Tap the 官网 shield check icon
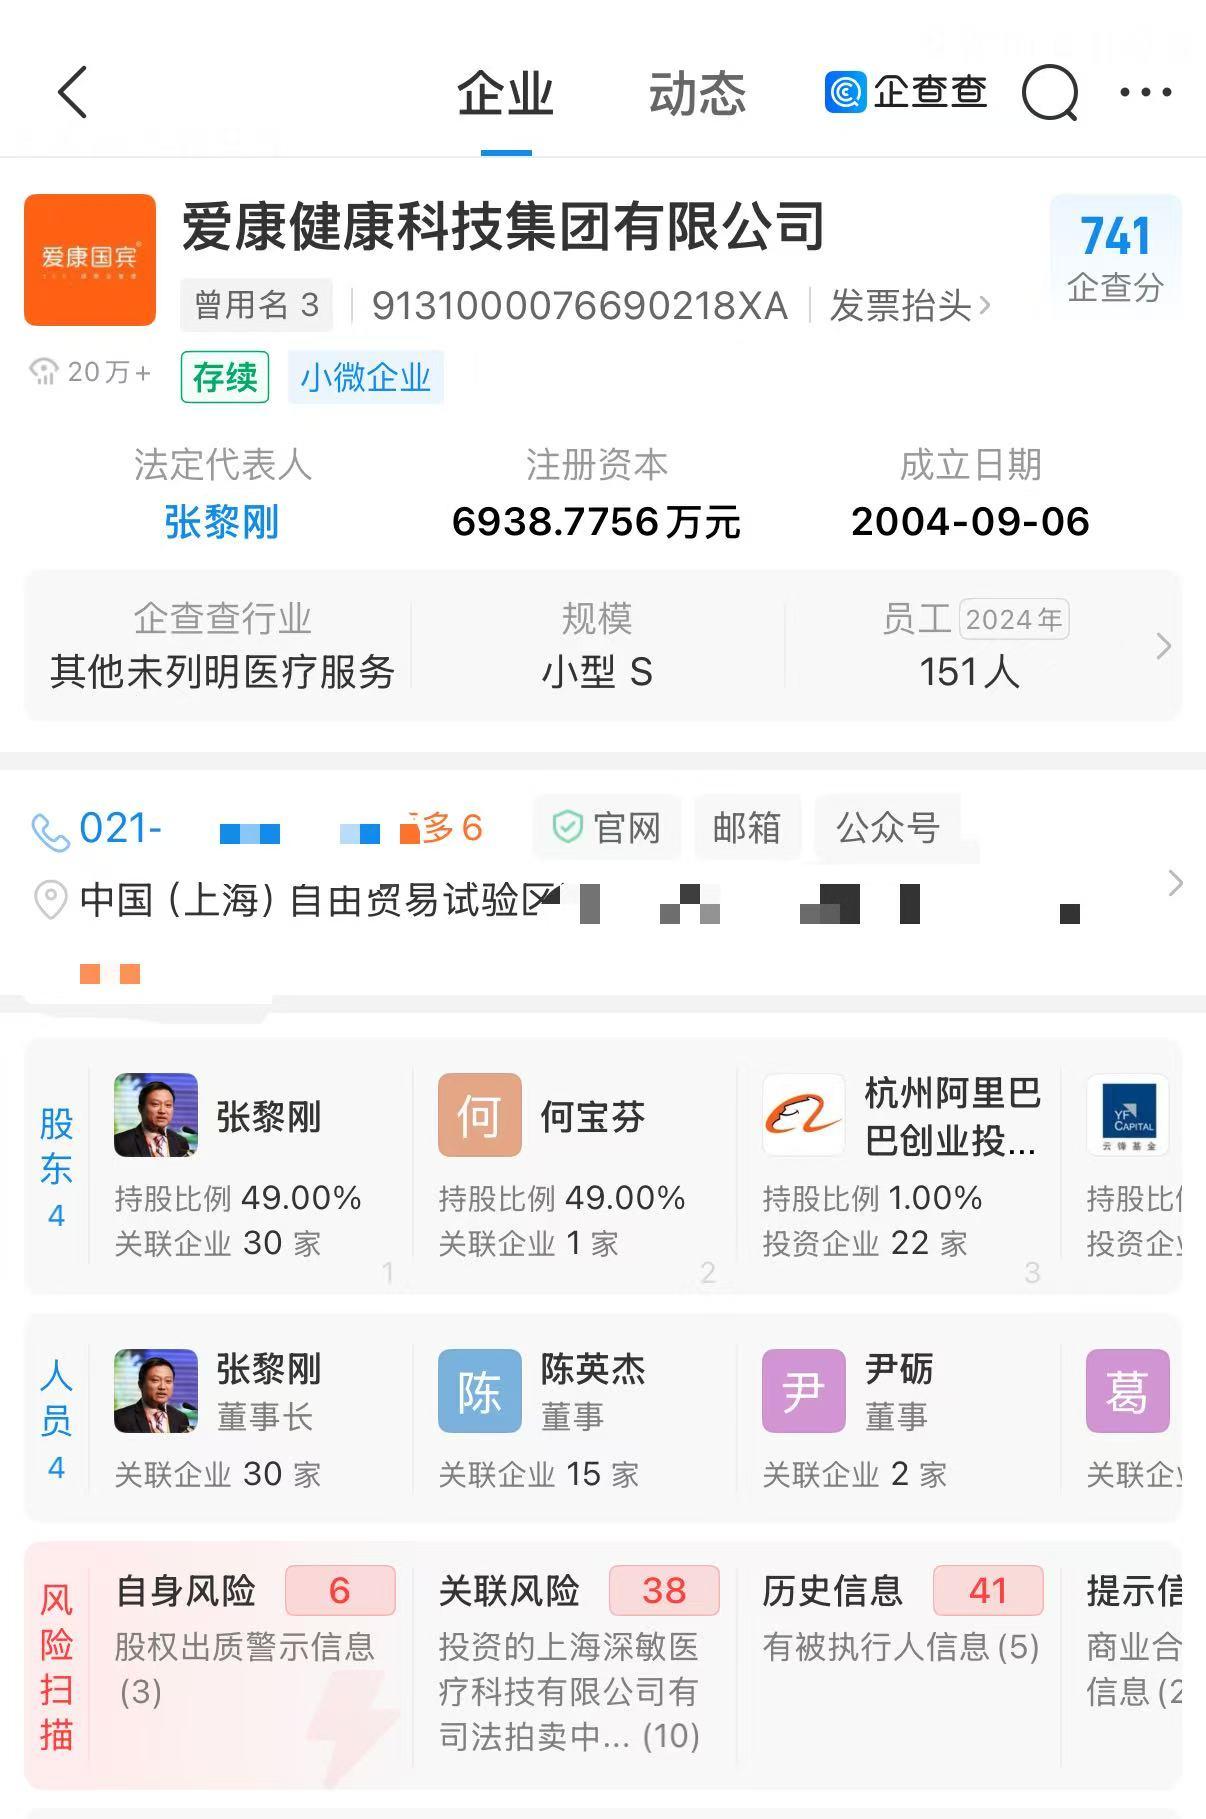 point(568,827)
